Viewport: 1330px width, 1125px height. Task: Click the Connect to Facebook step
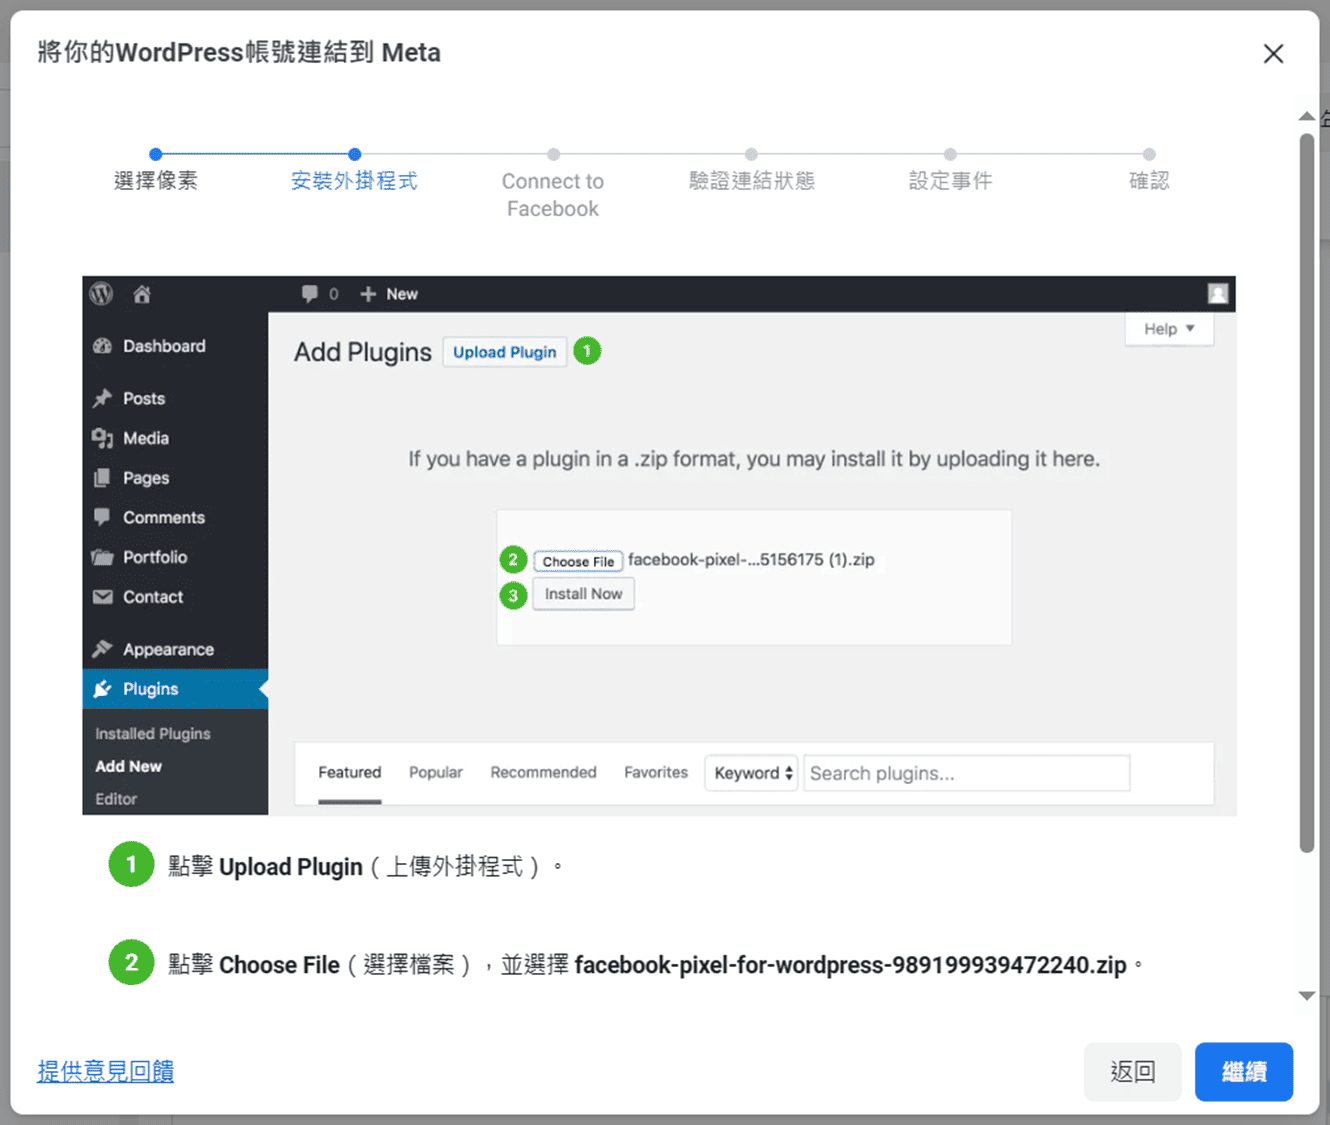tap(553, 194)
